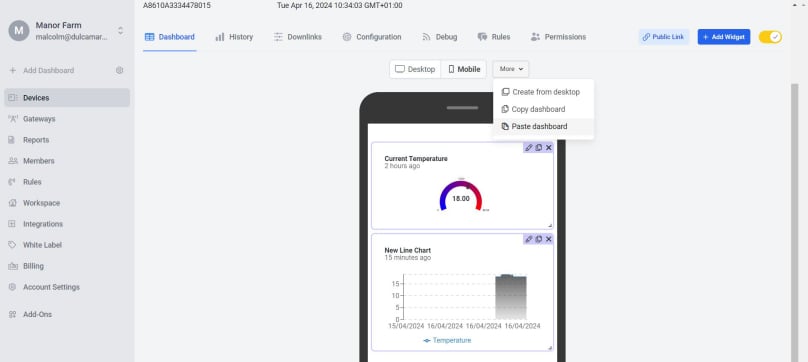Open dashboard settings gear icon
This screenshot has height=362, width=808.
point(120,71)
